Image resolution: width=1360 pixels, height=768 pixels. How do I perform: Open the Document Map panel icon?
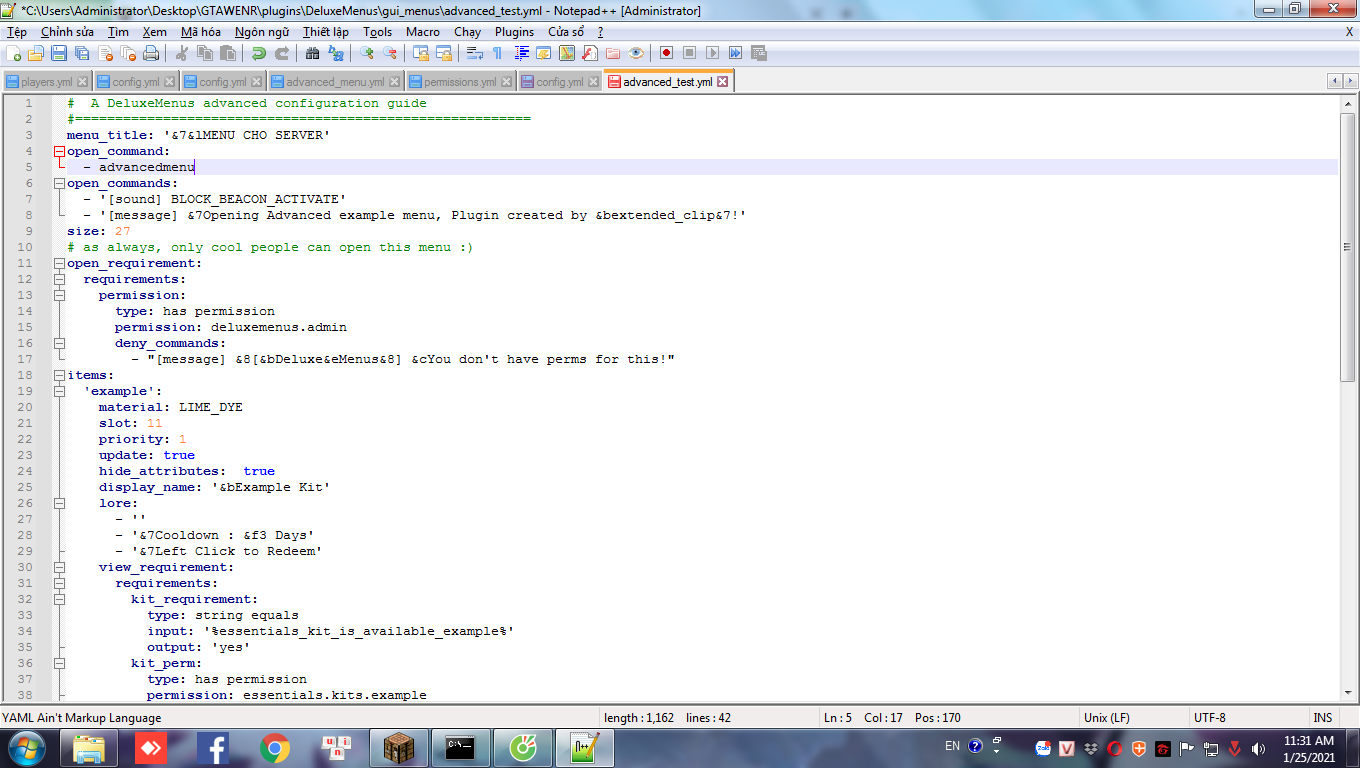click(567, 53)
